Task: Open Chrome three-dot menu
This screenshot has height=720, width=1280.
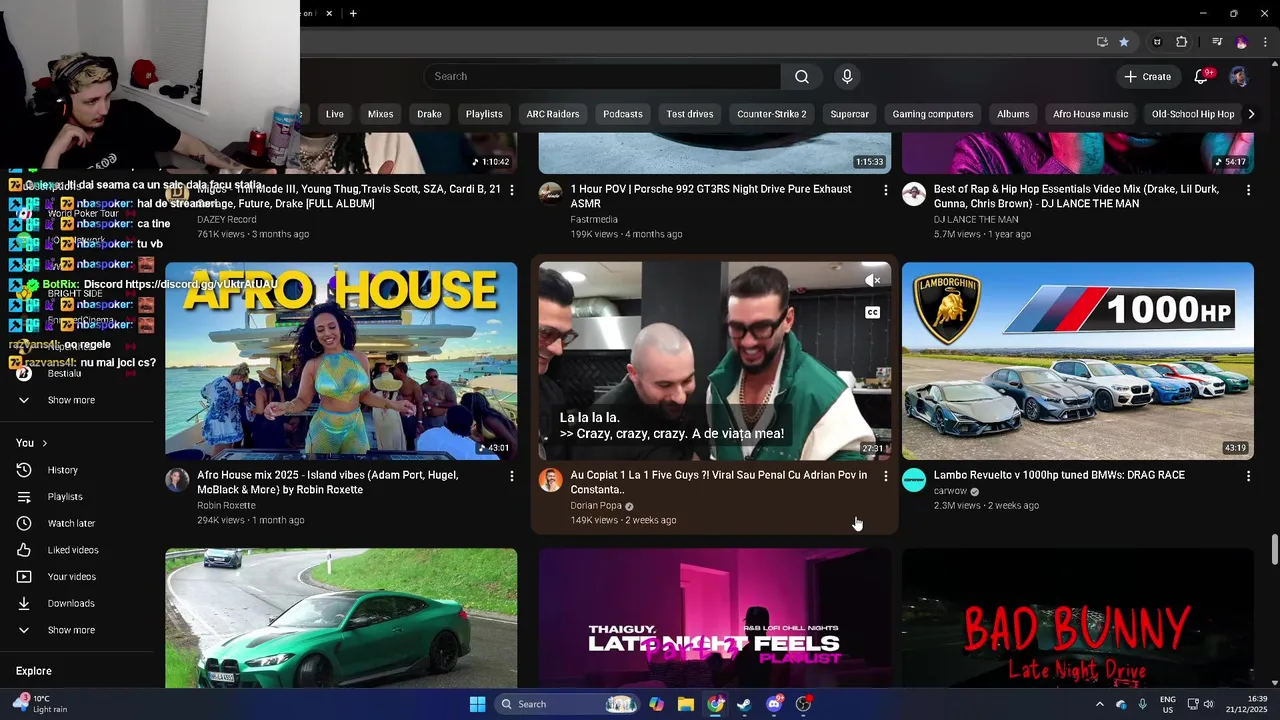Action: [x=1266, y=42]
